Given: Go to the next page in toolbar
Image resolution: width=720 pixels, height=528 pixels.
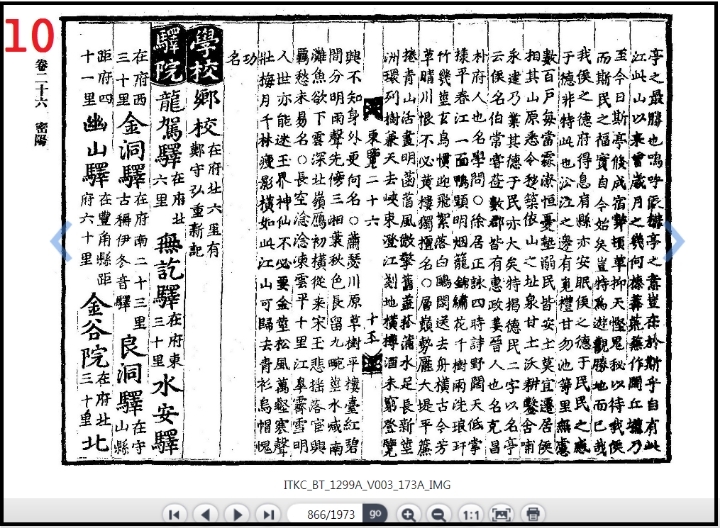Looking at the screenshot, I should [x=237, y=515].
